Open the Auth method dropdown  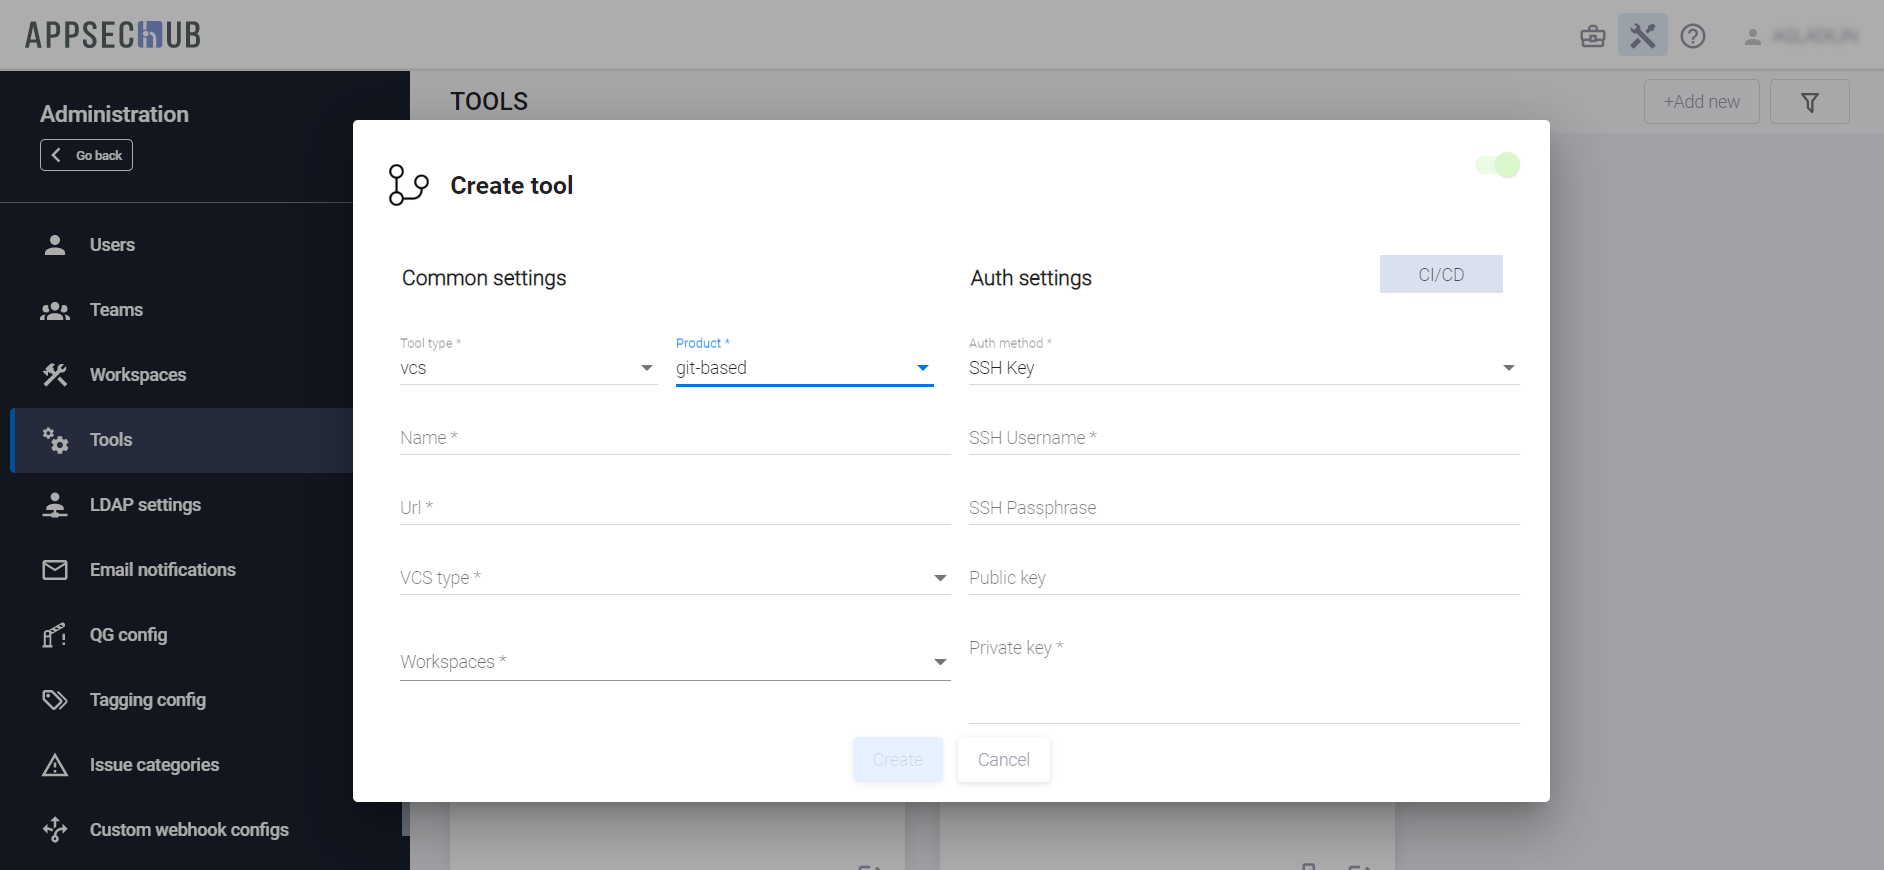1243,368
